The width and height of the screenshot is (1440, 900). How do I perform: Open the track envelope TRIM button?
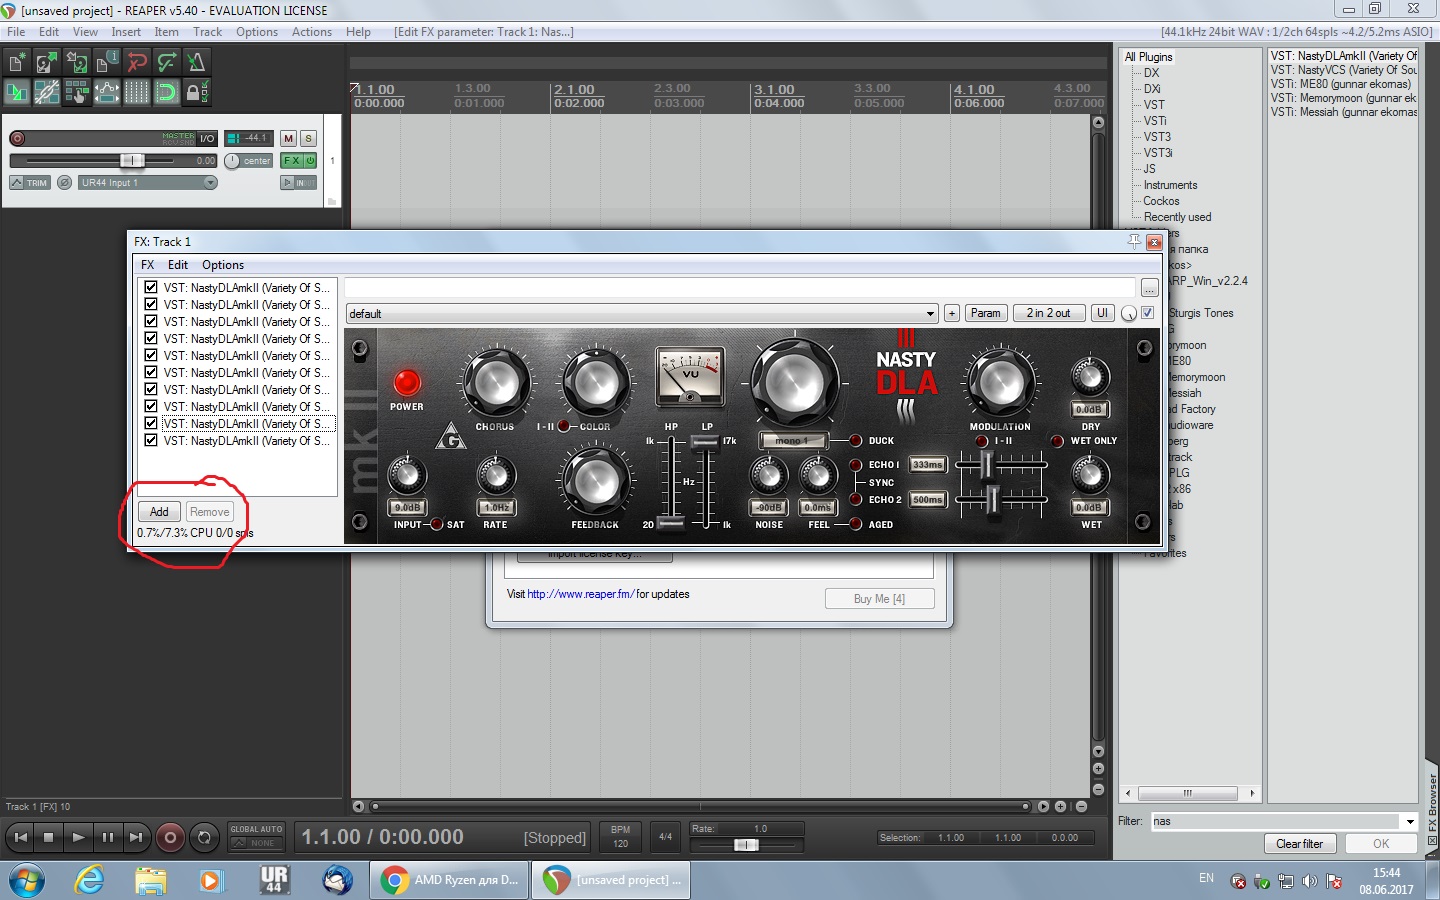[30, 183]
